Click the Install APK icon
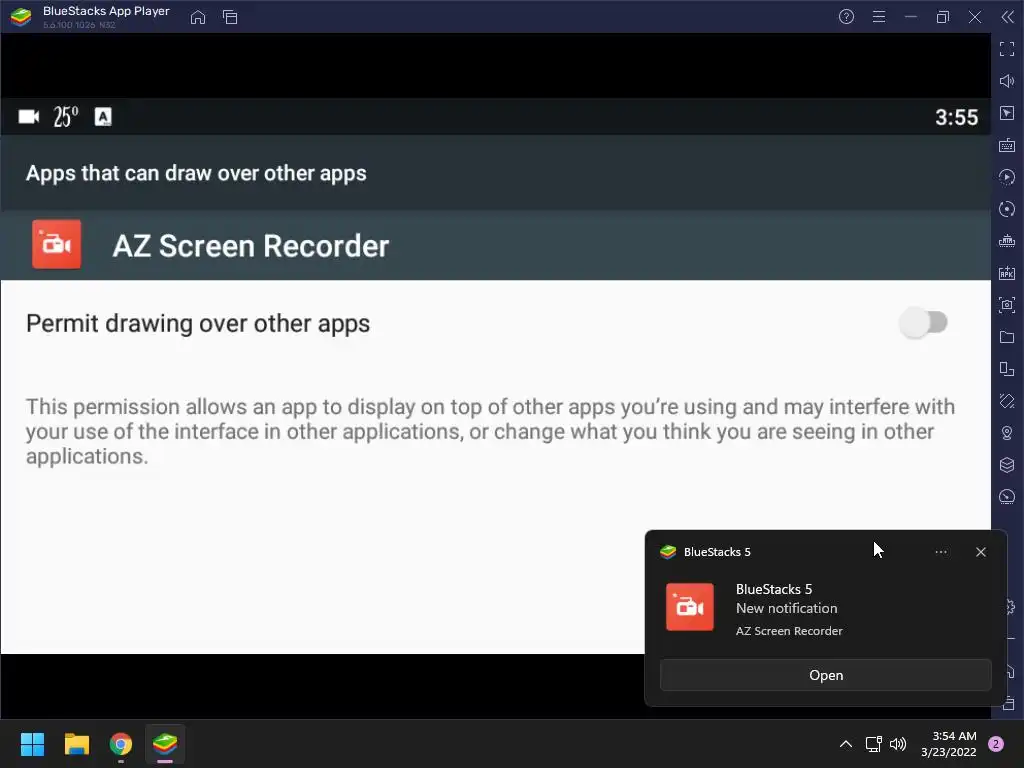Image resolution: width=1024 pixels, height=768 pixels. (1007, 273)
